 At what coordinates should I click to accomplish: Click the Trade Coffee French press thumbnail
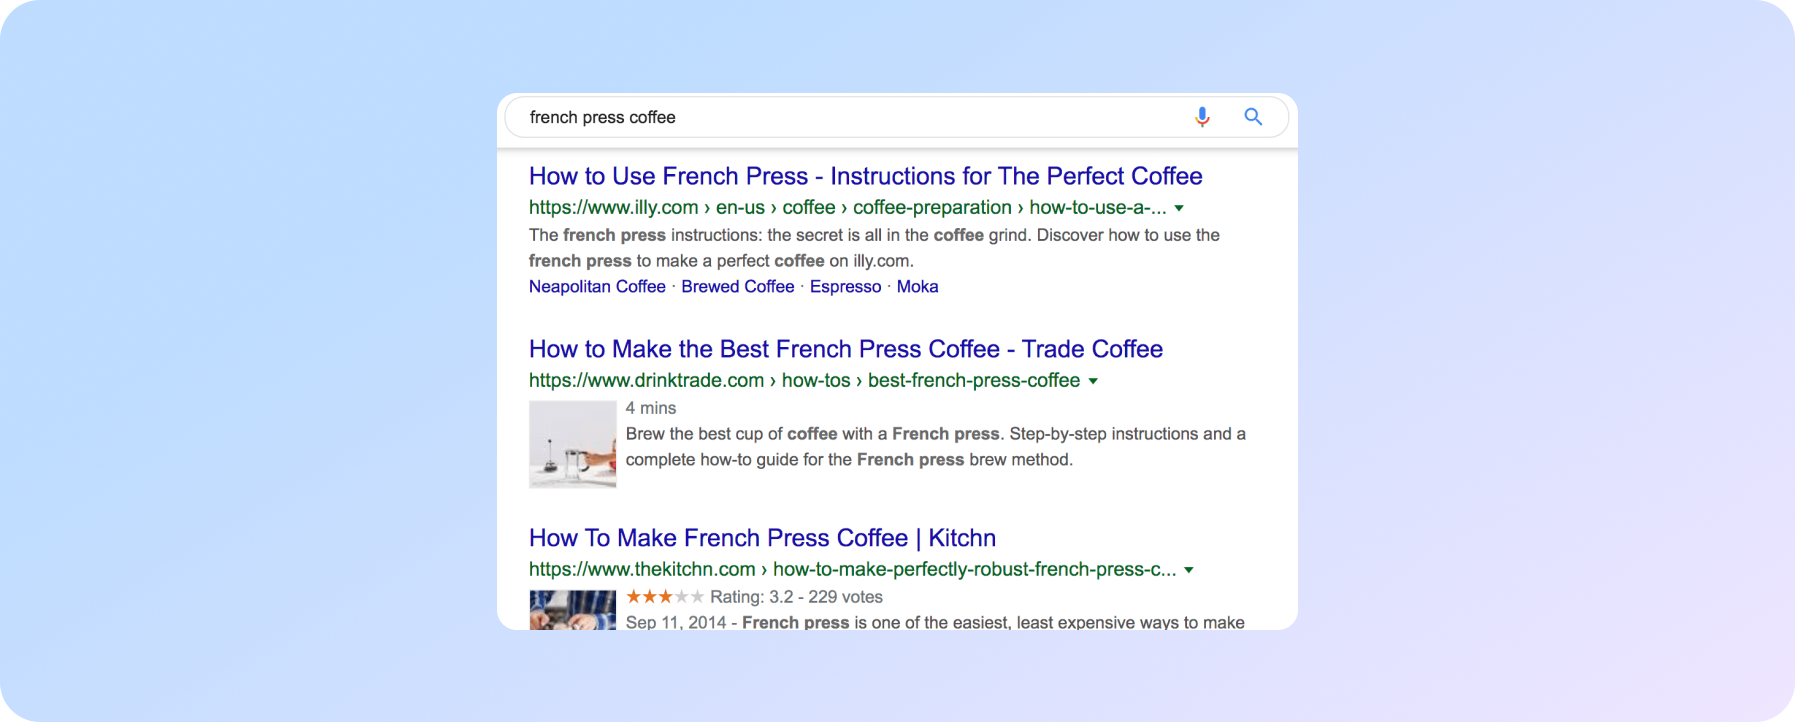[x=573, y=444]
